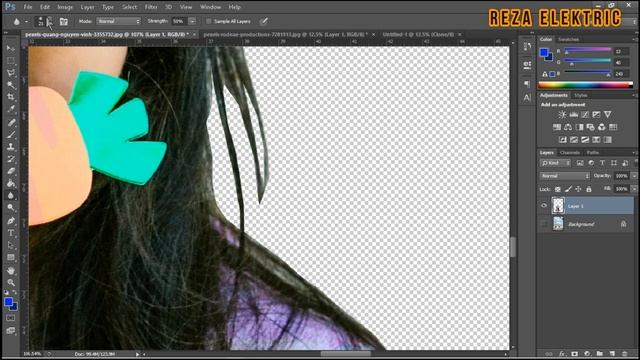Add a Brightness/Contrast adjustment
The height and width of the screenshot is (360, 640).
point(562,115)
